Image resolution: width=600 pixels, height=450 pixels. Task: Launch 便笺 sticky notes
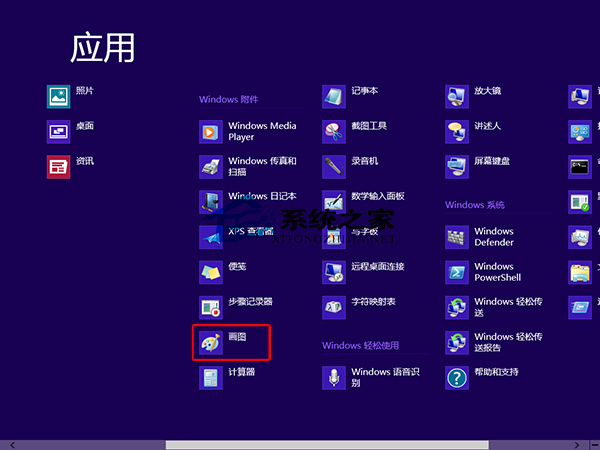click(211, 272)
